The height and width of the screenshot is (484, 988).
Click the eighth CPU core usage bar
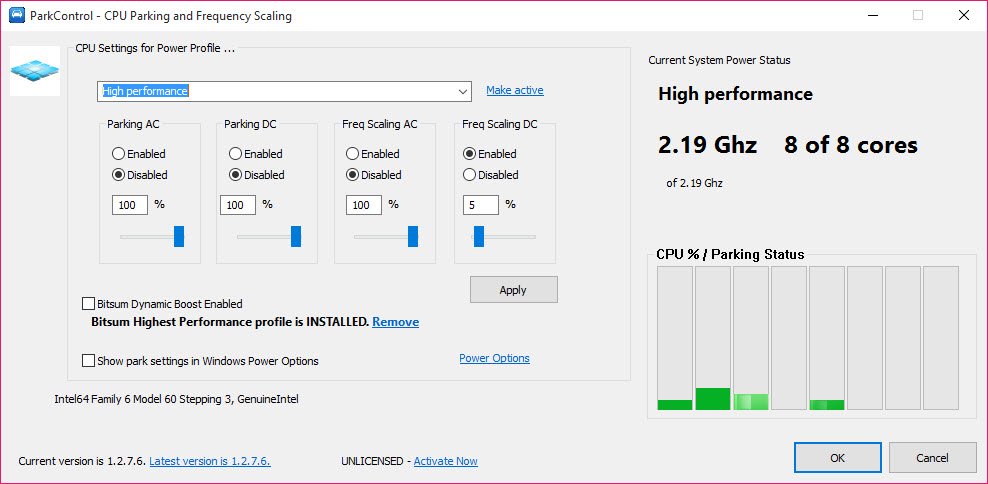[941, 338]
